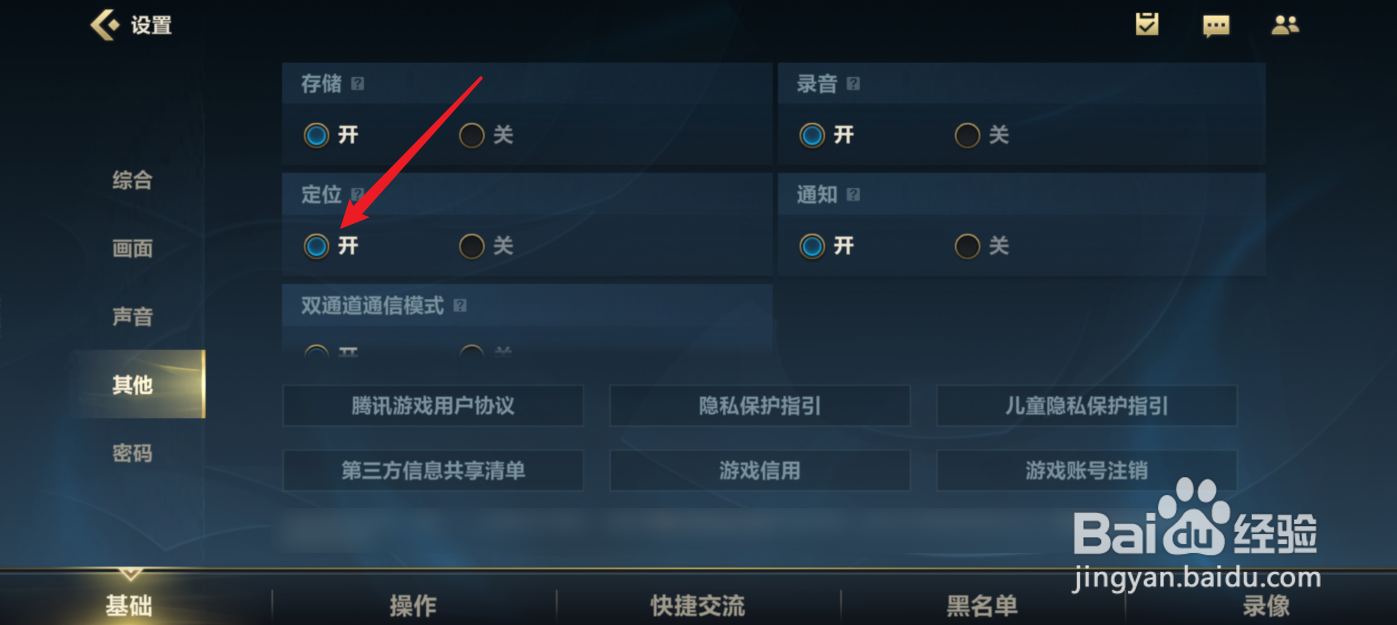The width and height of the screenshot is (1397, 625).
Task: Select the 操作 bottom tab
Action: [413, 605]
